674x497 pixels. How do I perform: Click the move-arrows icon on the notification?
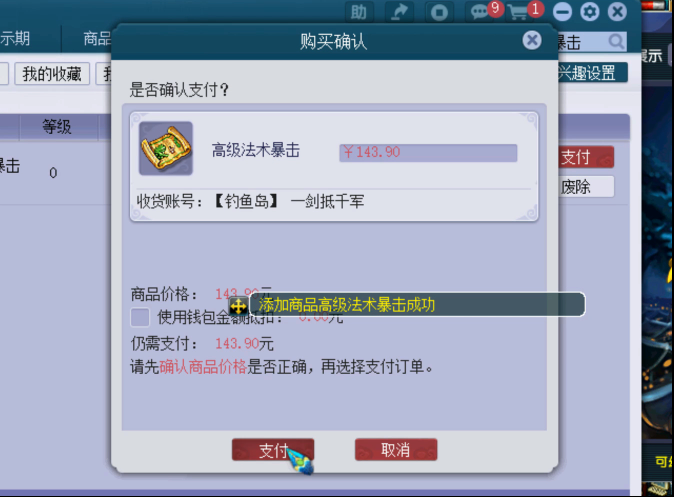tap(238, 307)
